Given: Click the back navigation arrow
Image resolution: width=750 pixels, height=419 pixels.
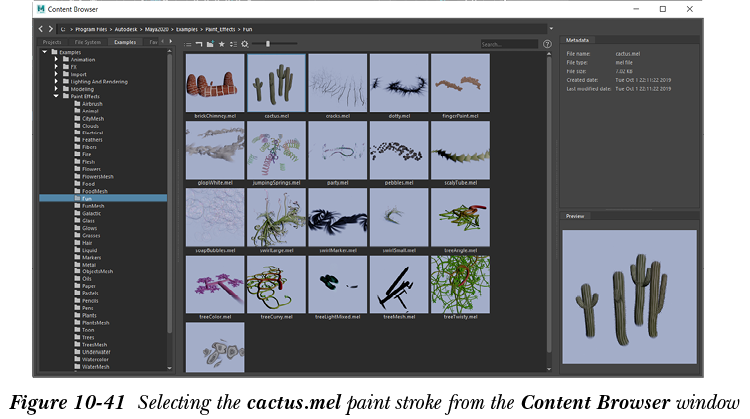Looking at the screenshot, I should point(42,30).
